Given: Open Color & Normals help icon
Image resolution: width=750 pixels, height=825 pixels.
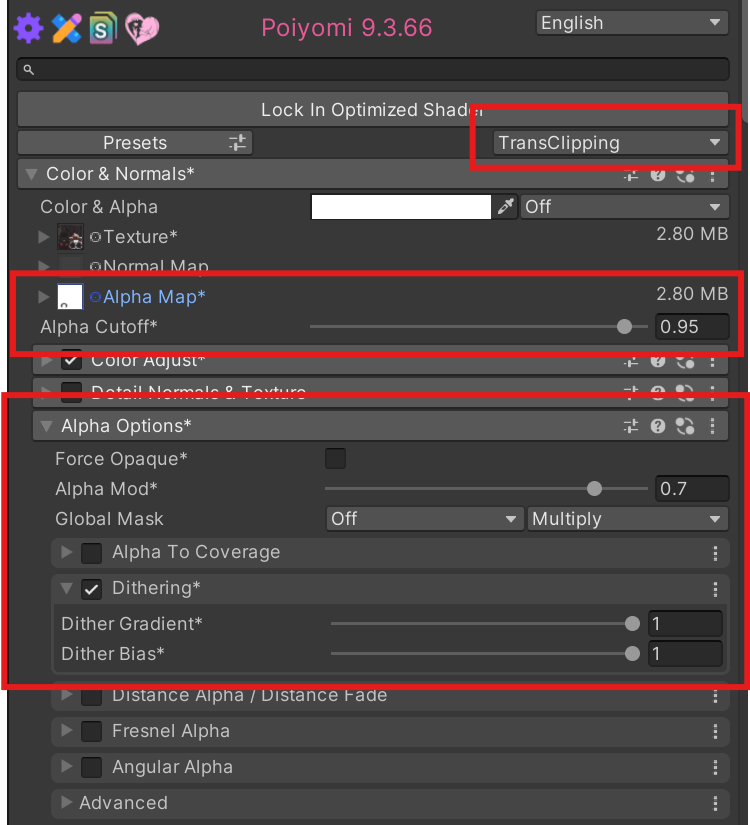Looking at the screenshot, I should pos(657,175).
